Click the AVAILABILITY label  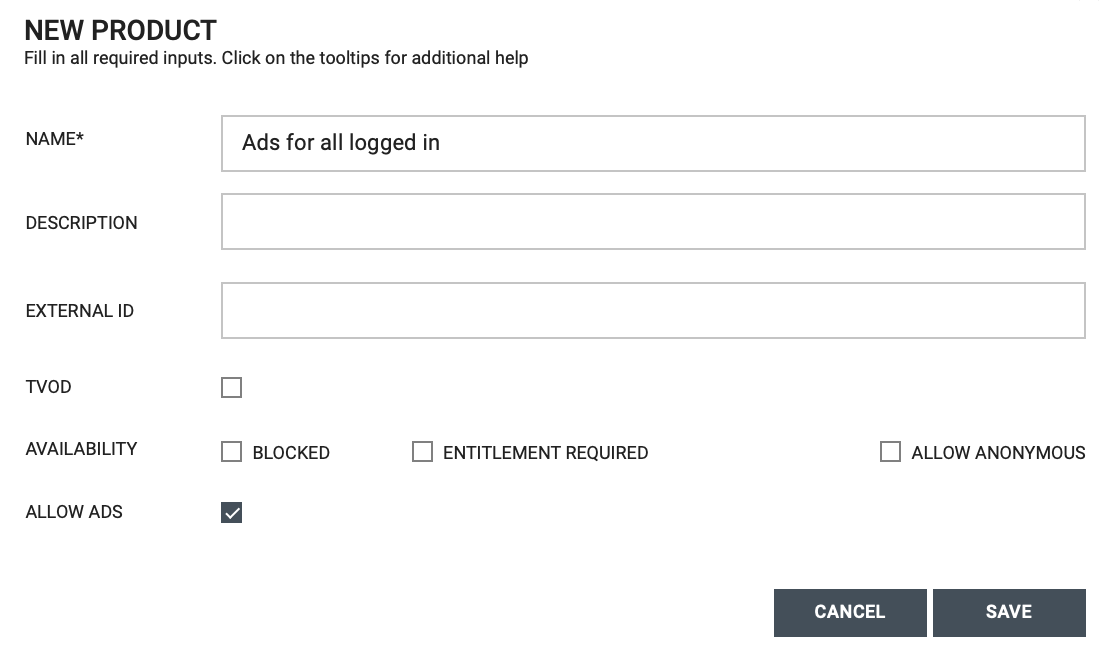tap(81, 449)
